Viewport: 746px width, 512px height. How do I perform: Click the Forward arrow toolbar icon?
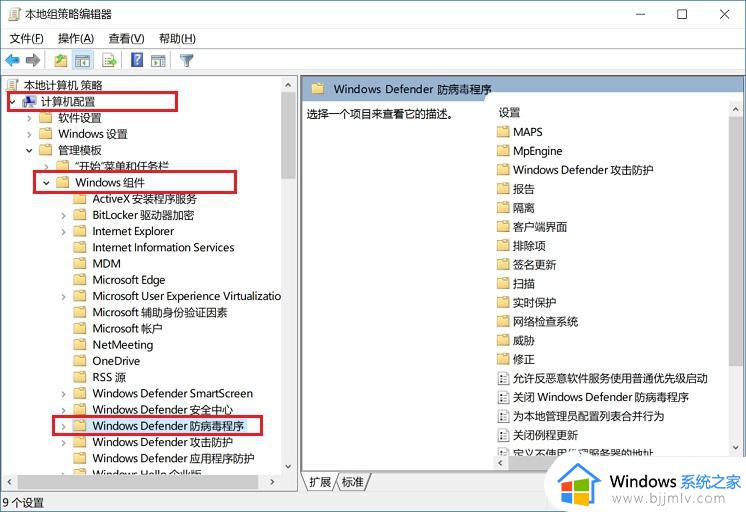(x=33, y=60)
